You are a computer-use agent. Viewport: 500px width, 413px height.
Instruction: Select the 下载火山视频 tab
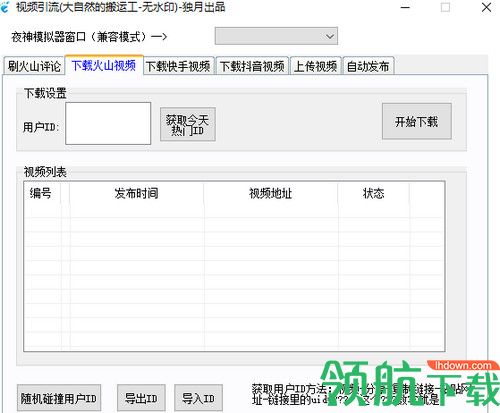coord(104,65)
